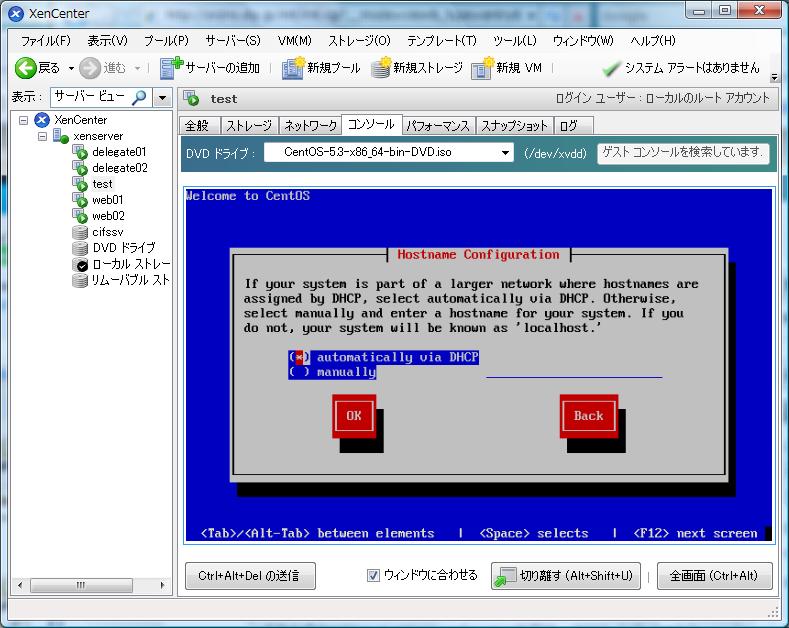Collapse the XenCenter tree node
Image resolution: width=789 pixels, height=628 pixels.
click(23, 120)
